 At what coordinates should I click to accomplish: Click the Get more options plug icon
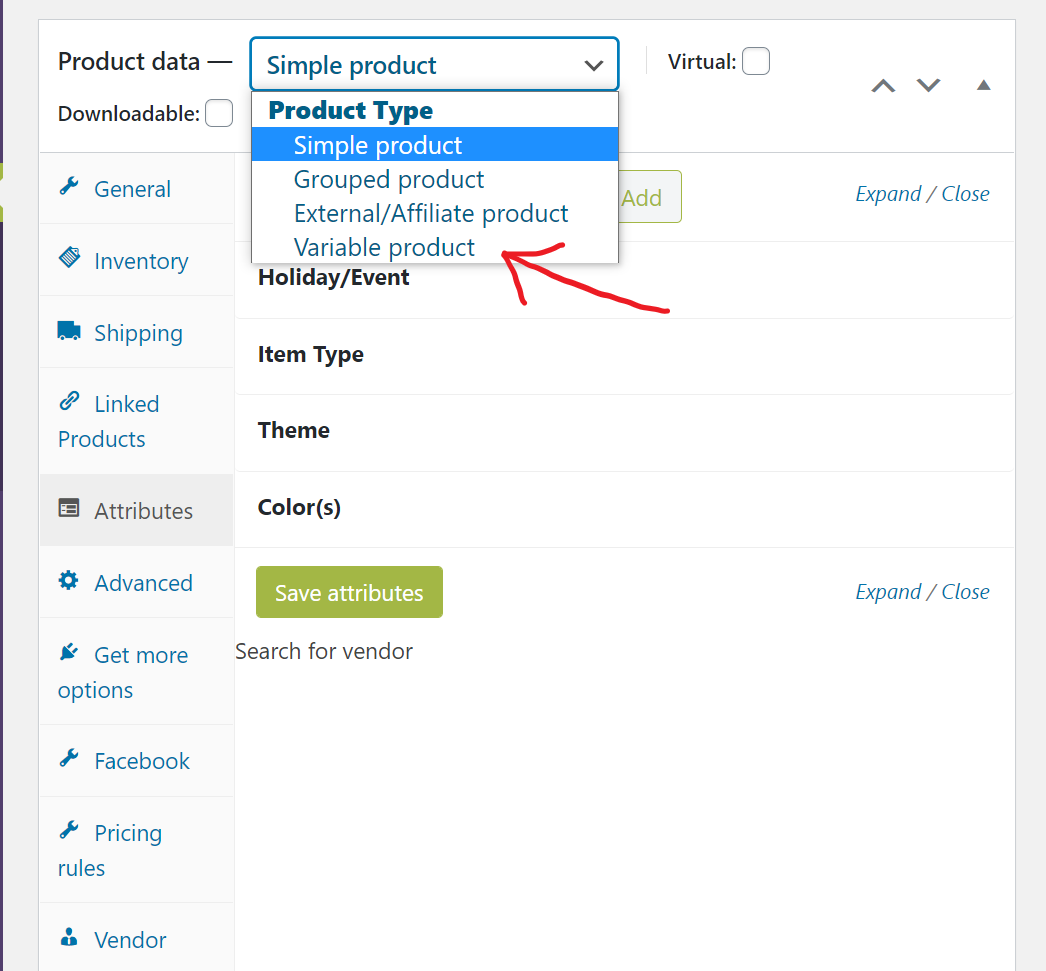pyautogui.click(x=69, y=652)
